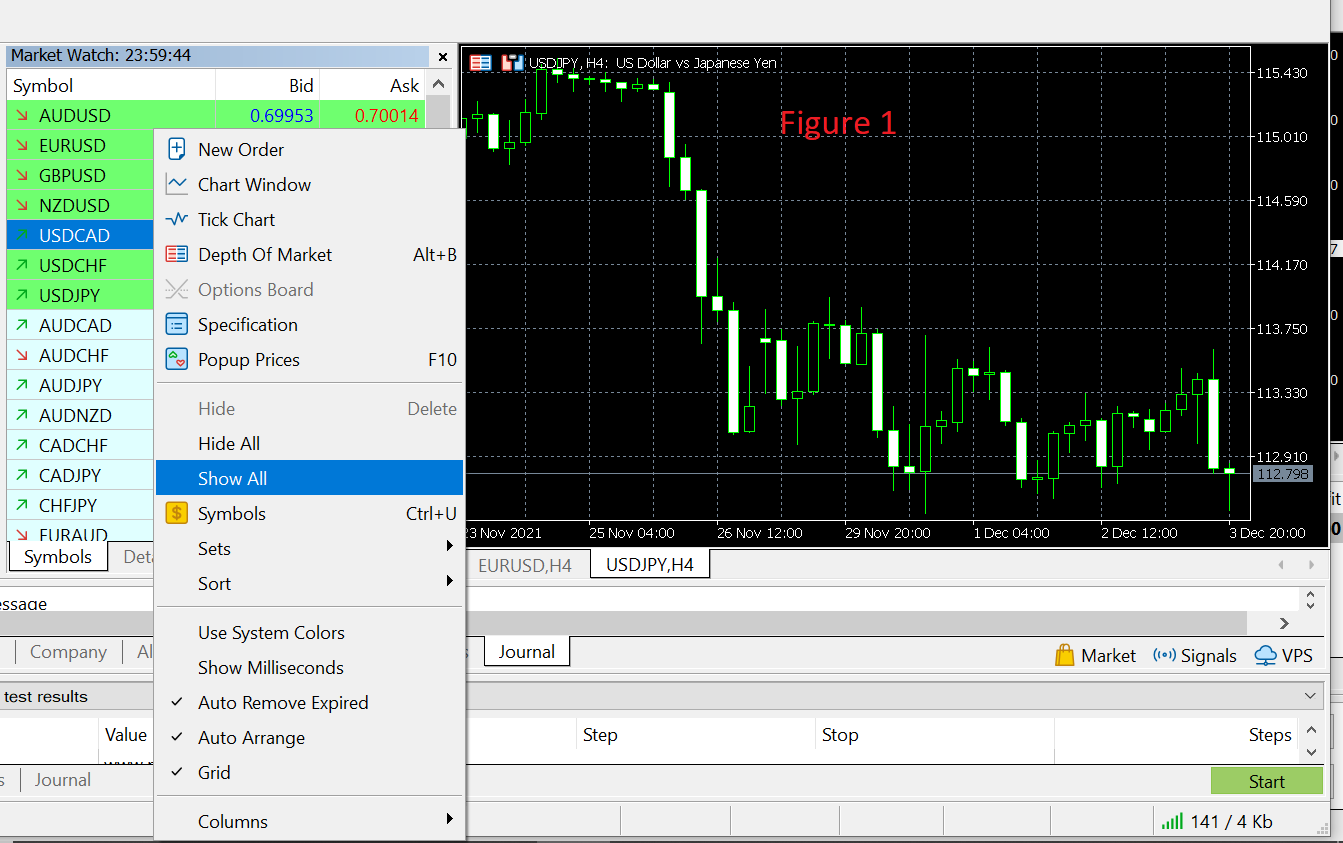Close the Market Watch panel

[442, 56]
